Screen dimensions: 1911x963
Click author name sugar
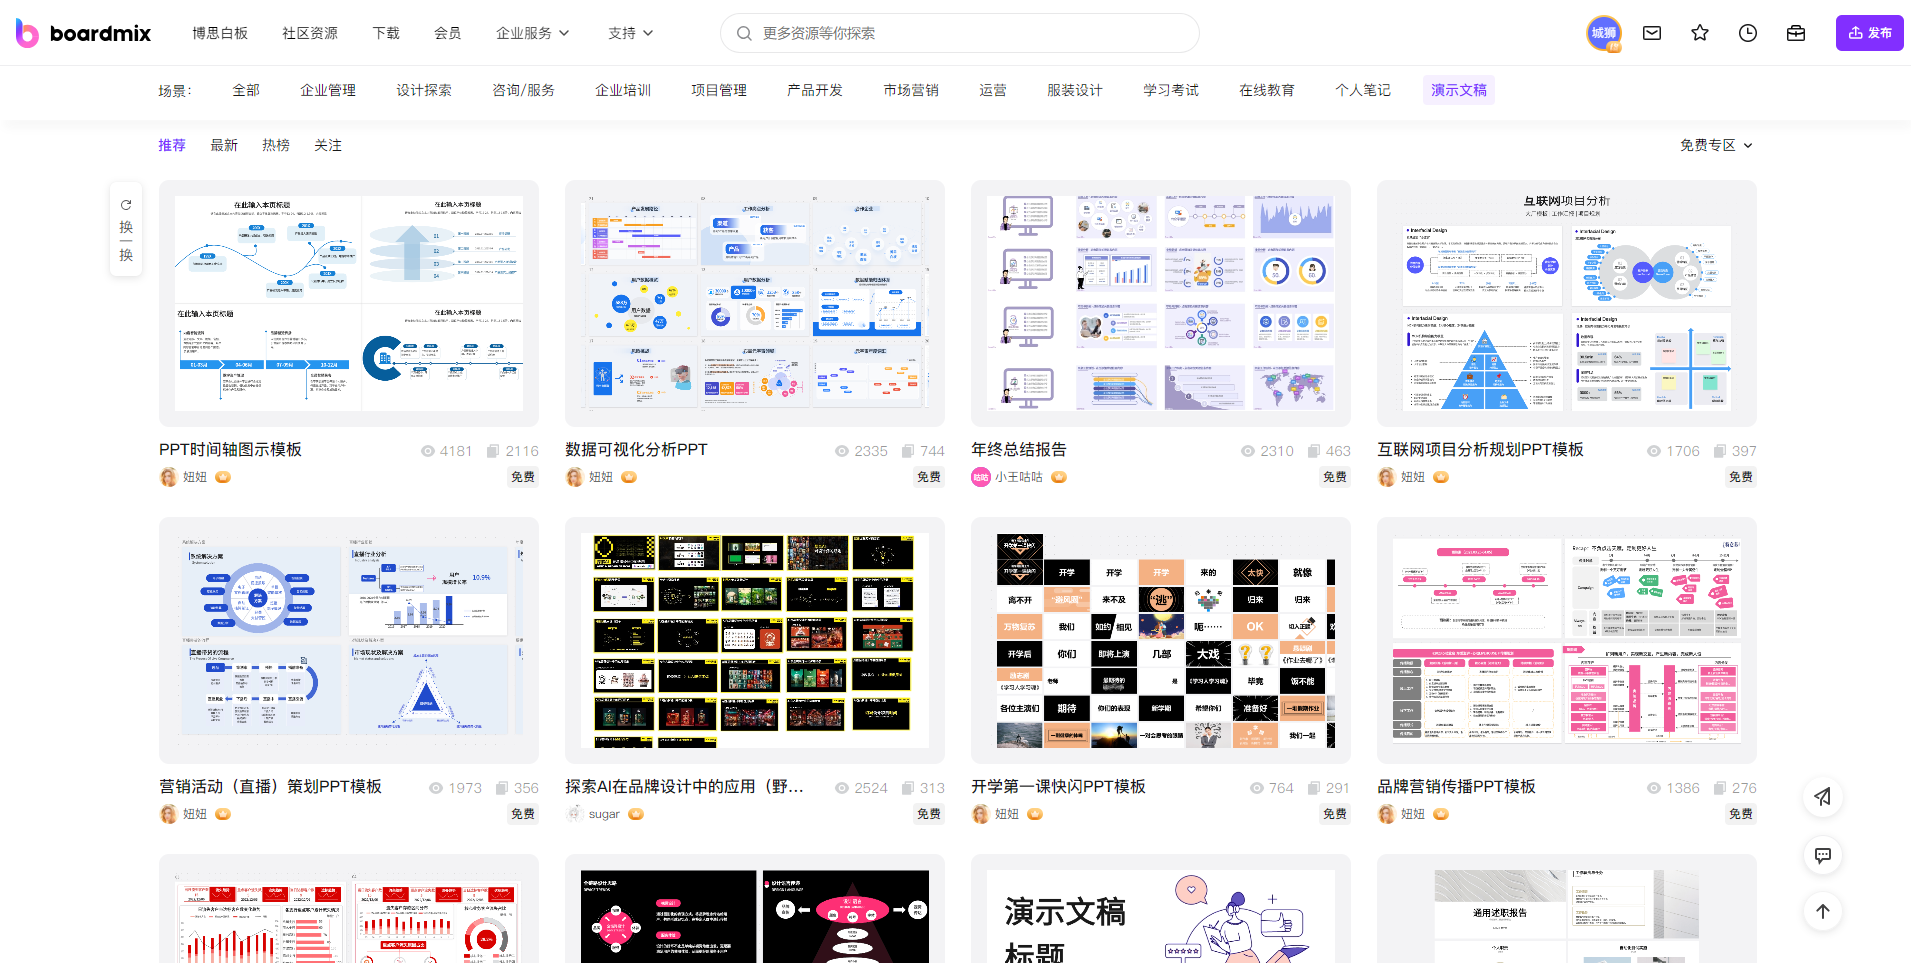click(604, 814)
